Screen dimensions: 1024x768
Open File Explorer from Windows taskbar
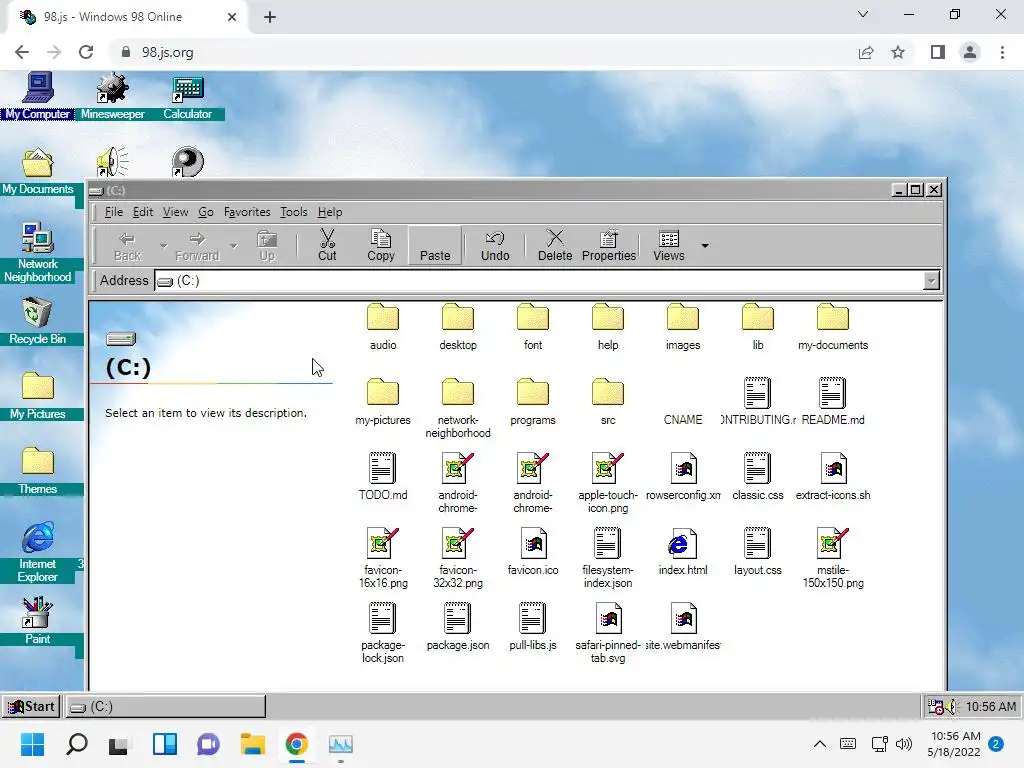[x=252, y=744]
